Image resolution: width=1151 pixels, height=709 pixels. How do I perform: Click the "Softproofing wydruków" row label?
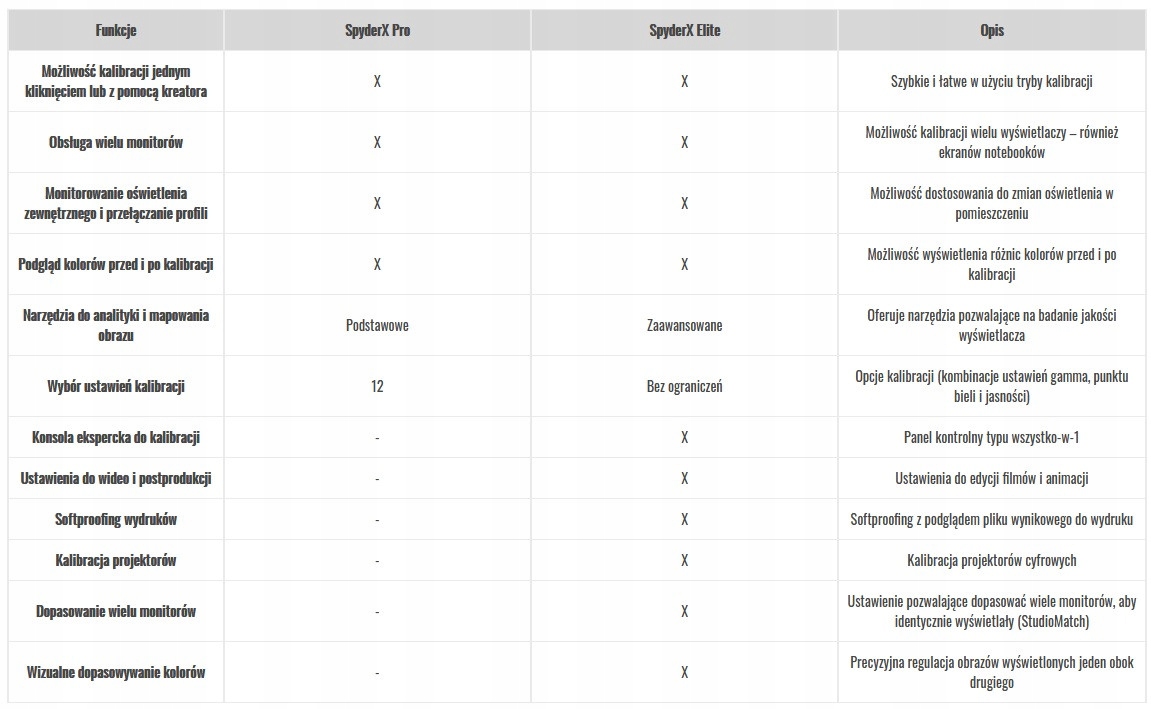pos(116,519)
